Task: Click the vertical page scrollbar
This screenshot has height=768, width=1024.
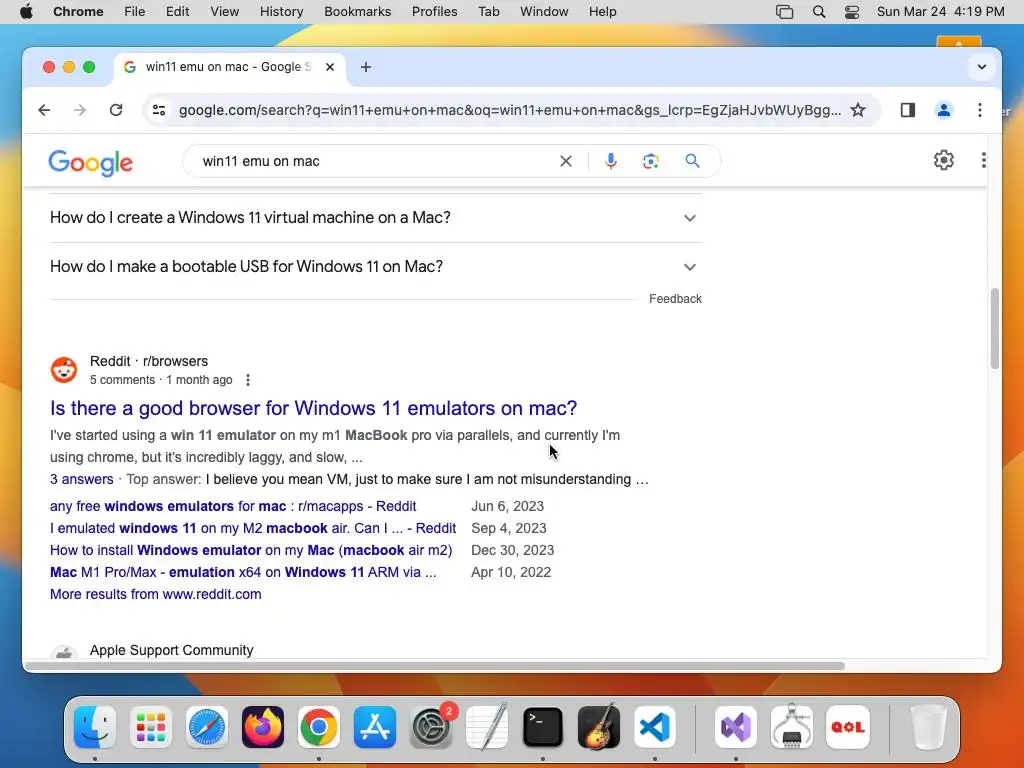Action: point(995,329)
